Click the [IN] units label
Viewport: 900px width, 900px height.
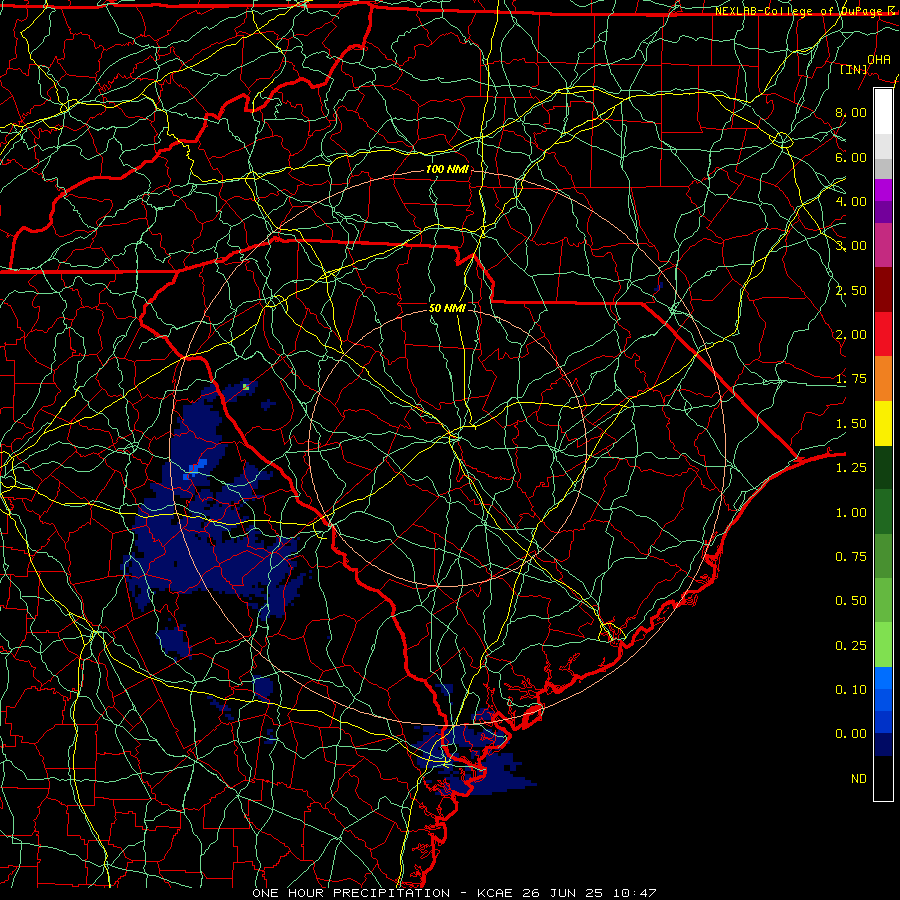(854, 69)
